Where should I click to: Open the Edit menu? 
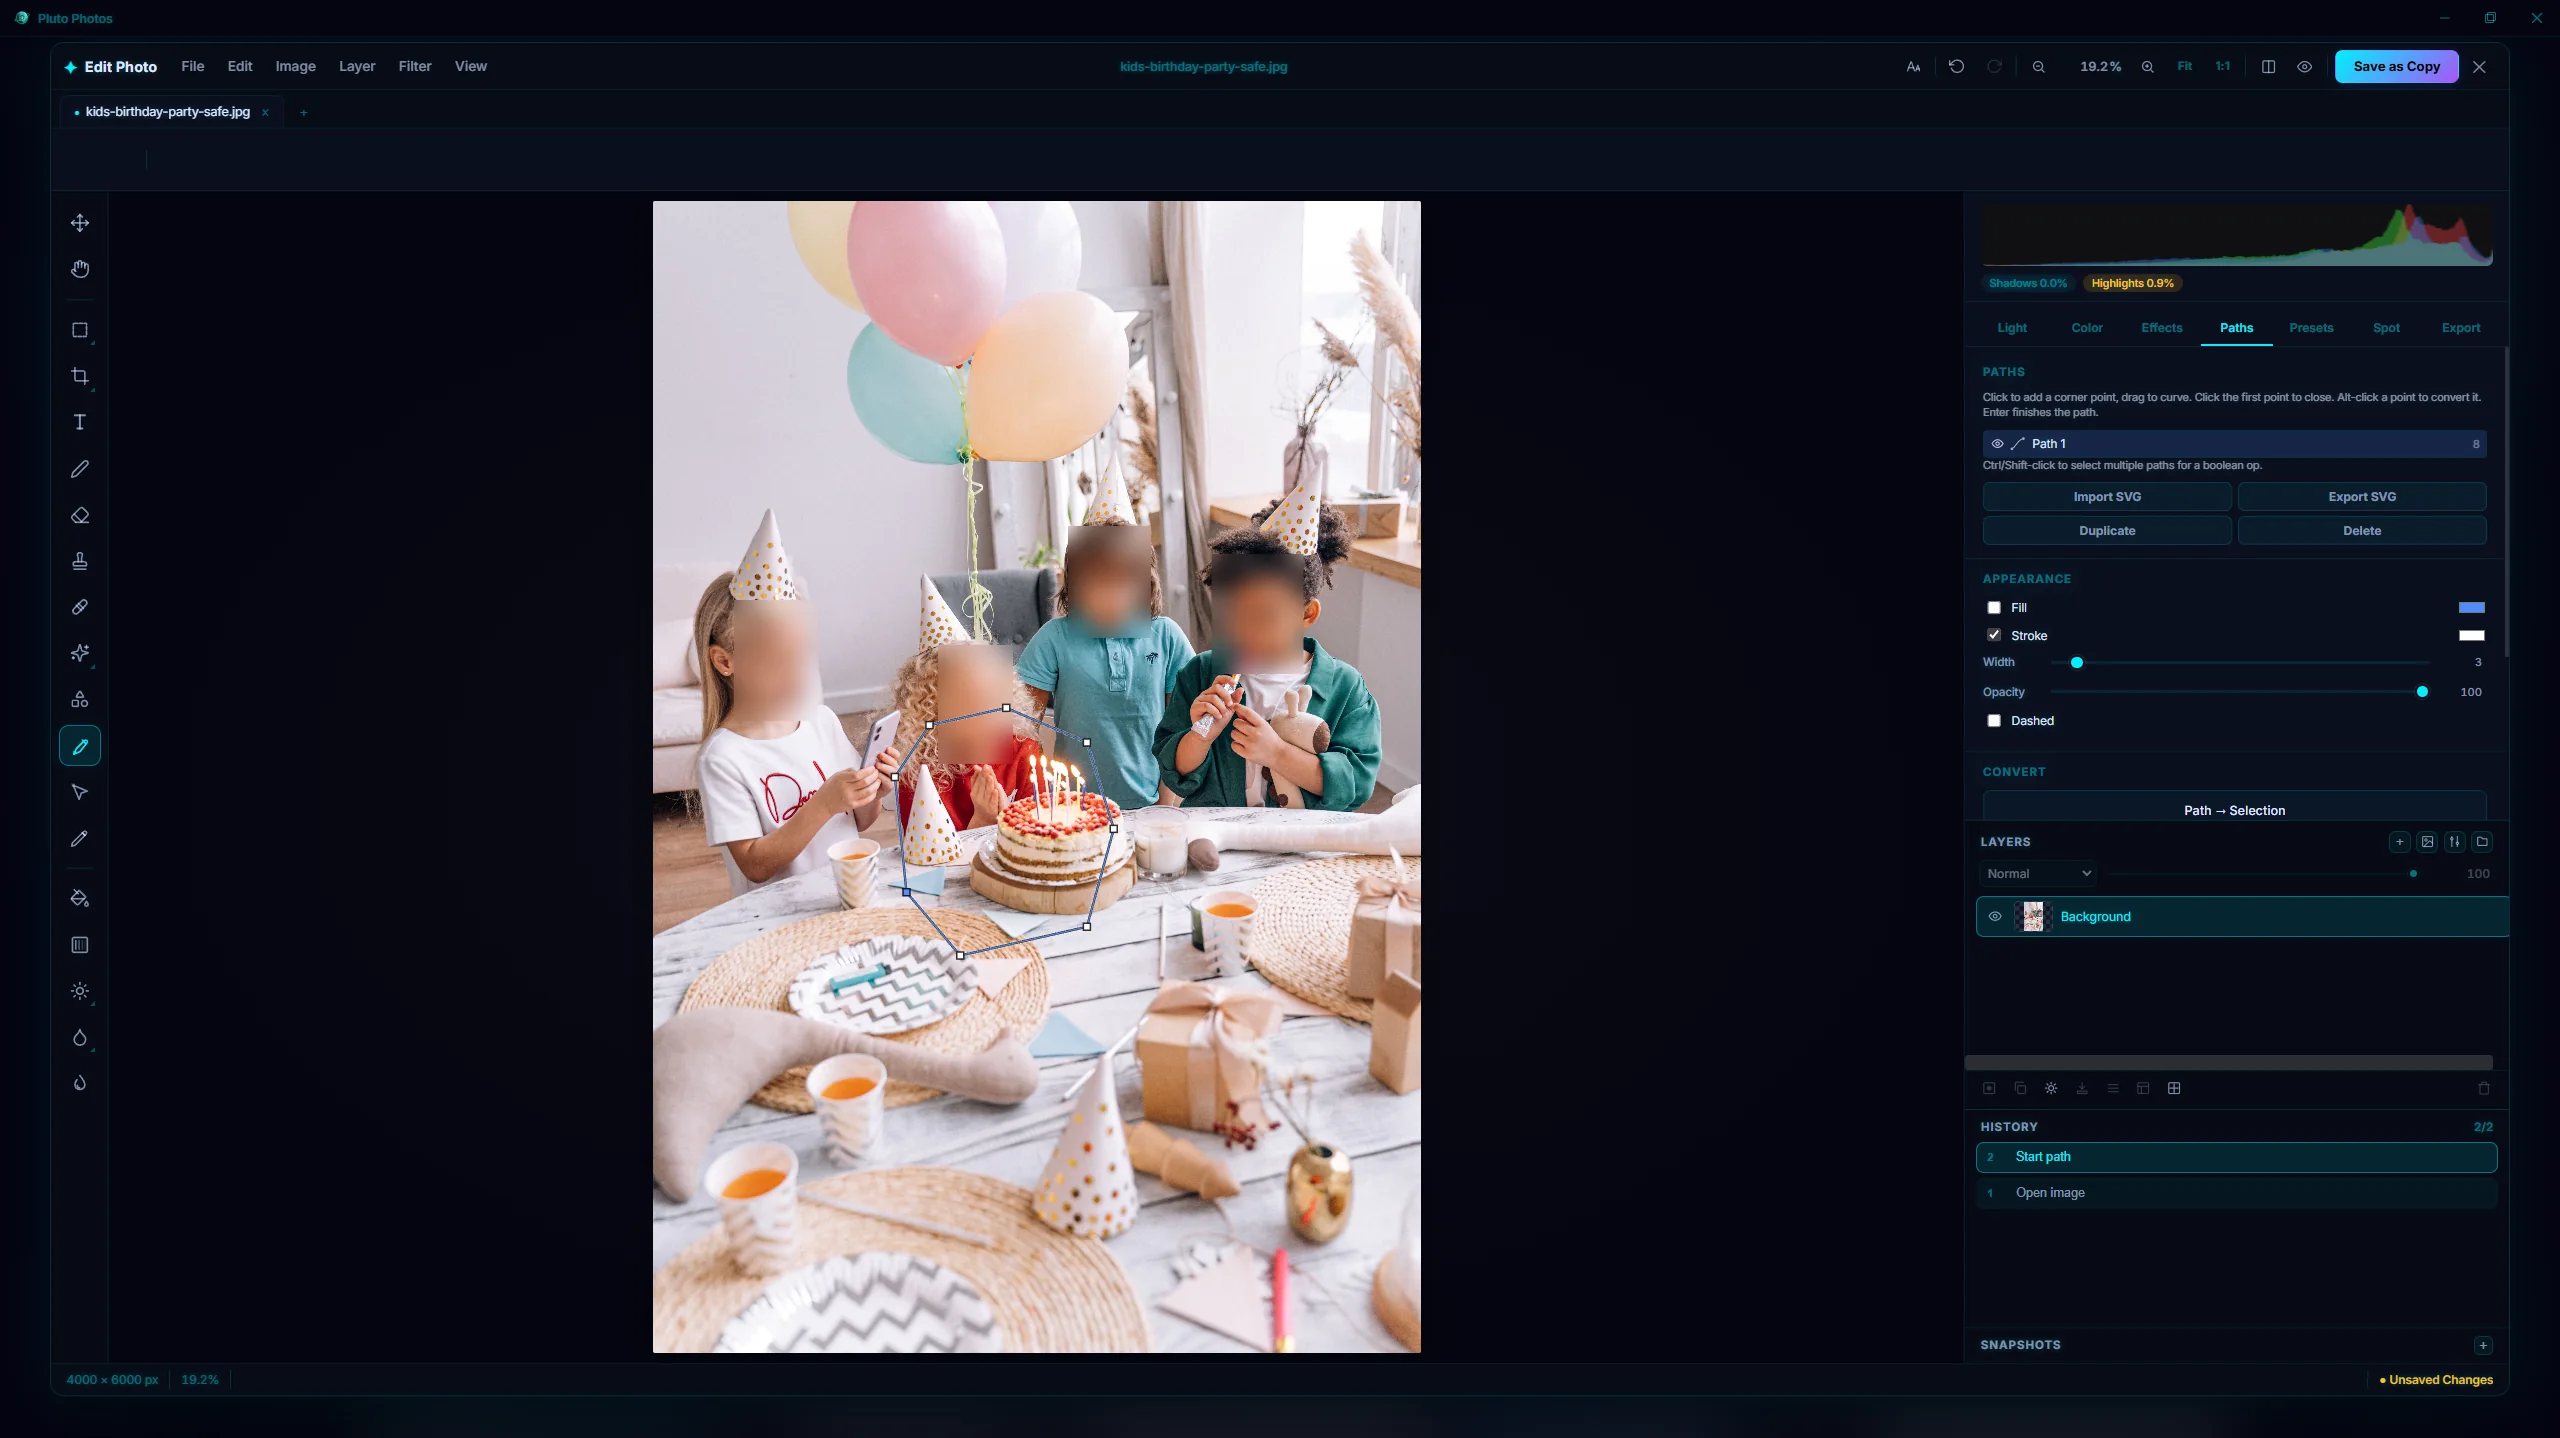(240, 66)
